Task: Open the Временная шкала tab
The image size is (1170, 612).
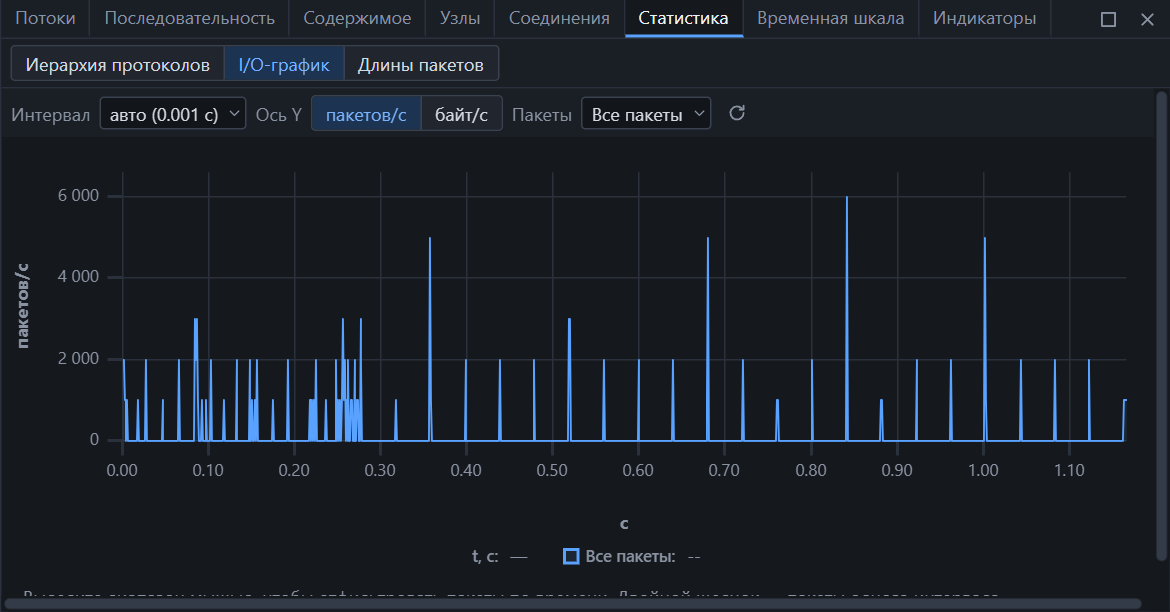Action: [x=830, y=19]
